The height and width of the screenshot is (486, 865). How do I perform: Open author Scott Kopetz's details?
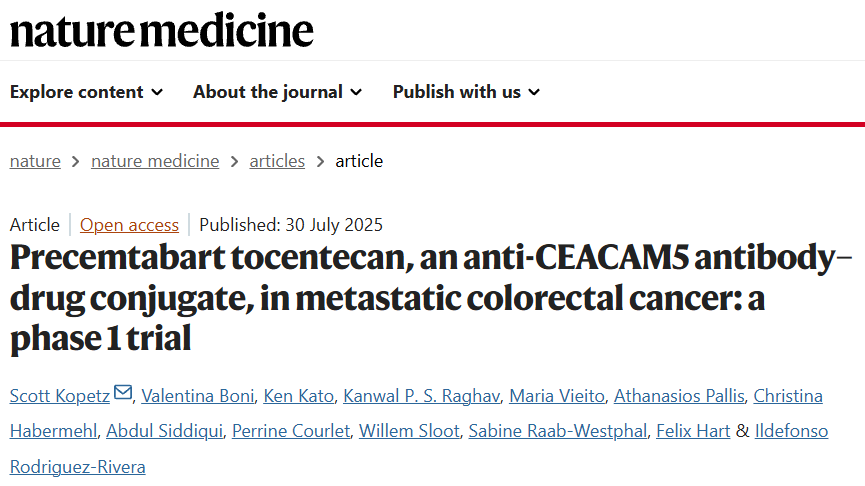tap(60, 396)
